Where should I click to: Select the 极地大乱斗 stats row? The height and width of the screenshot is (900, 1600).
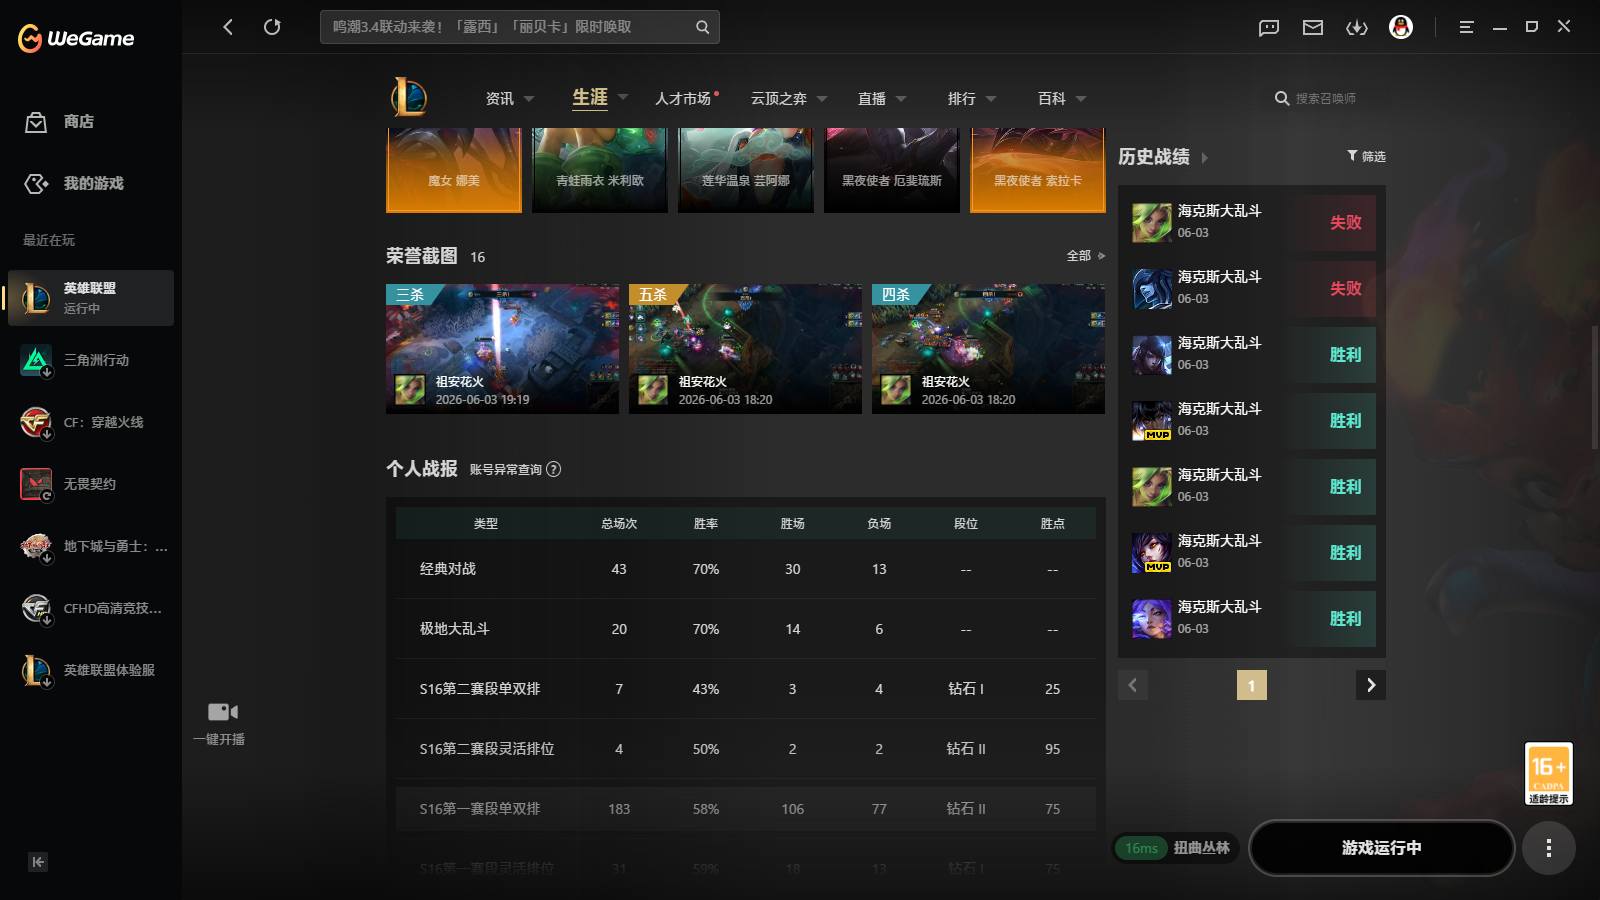(746, 629)
